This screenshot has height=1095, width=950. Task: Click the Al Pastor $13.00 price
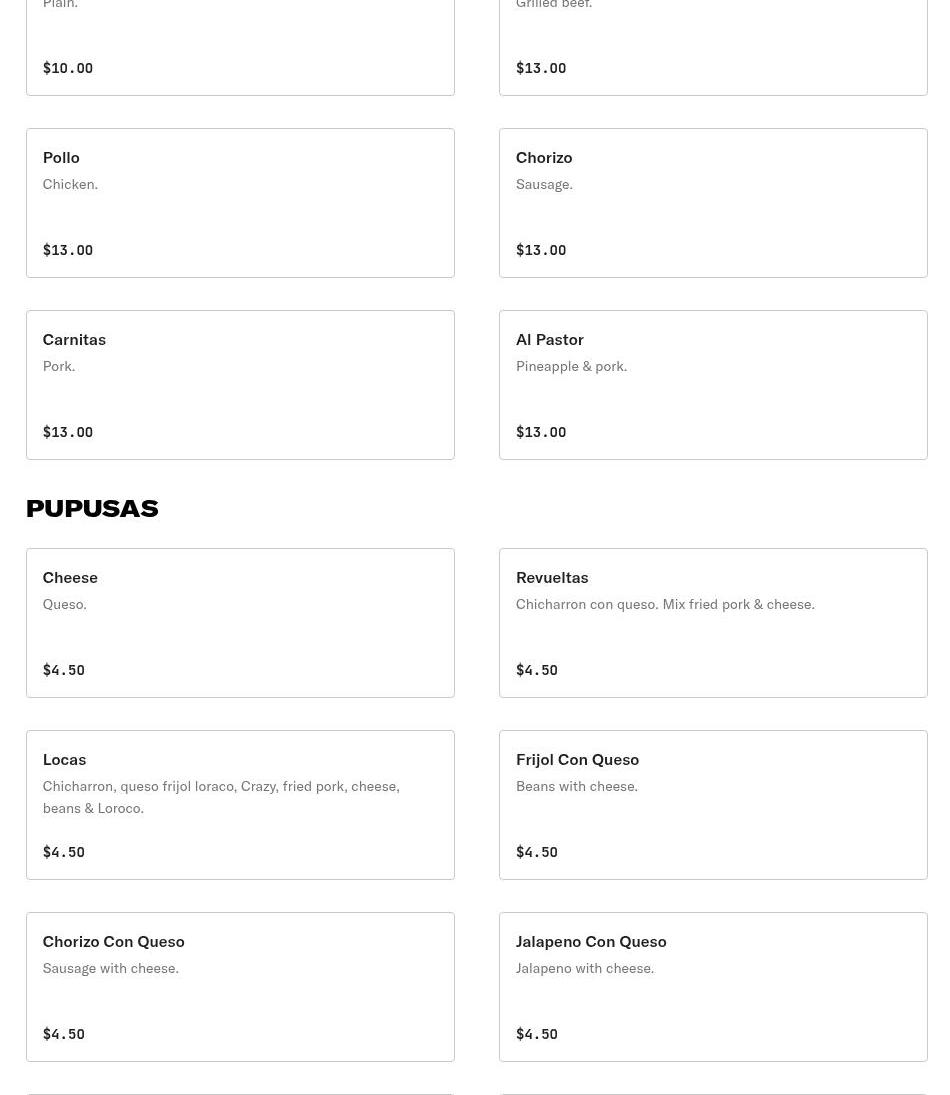click(x=541, y=432)
